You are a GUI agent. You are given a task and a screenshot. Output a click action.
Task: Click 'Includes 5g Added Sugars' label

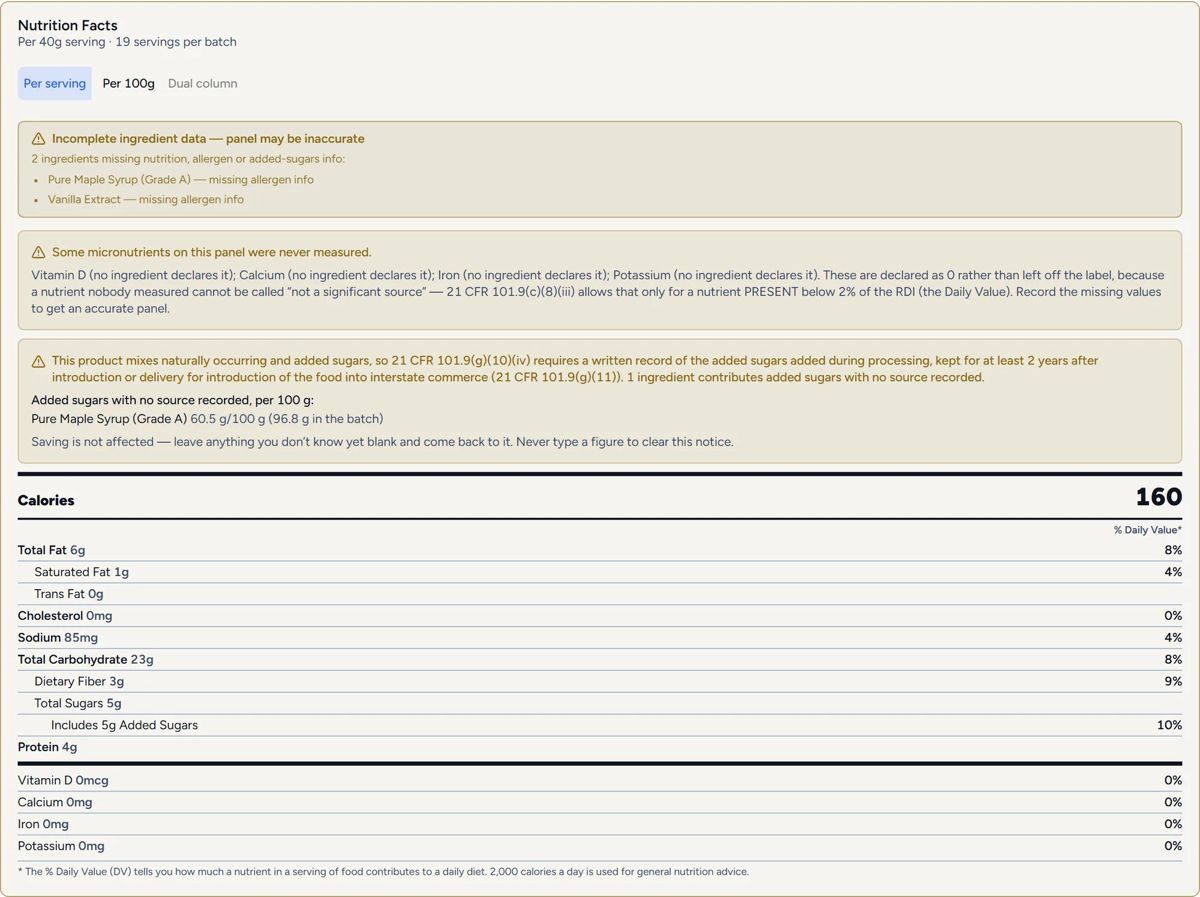[125, 726]
